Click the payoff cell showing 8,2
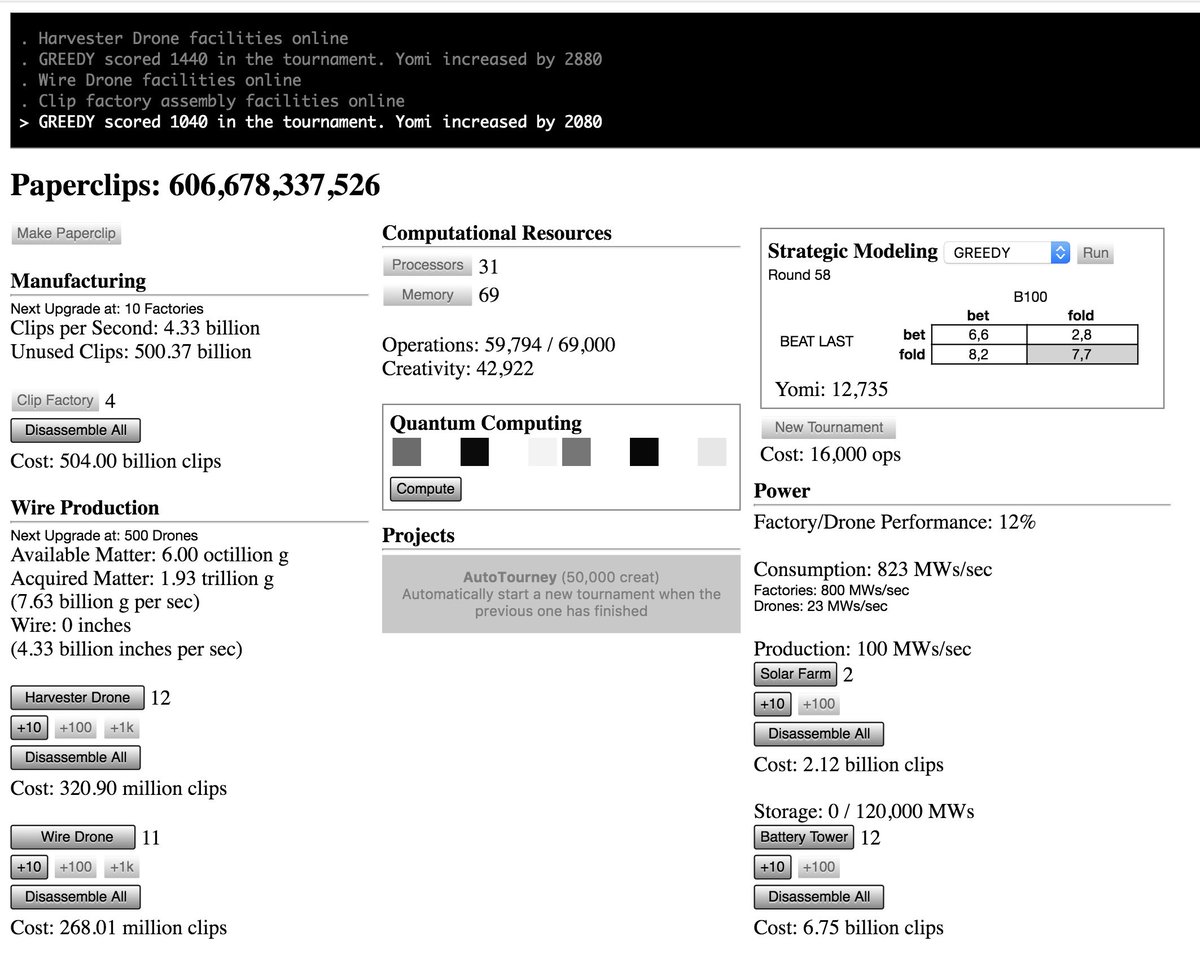 coord(978,354)
